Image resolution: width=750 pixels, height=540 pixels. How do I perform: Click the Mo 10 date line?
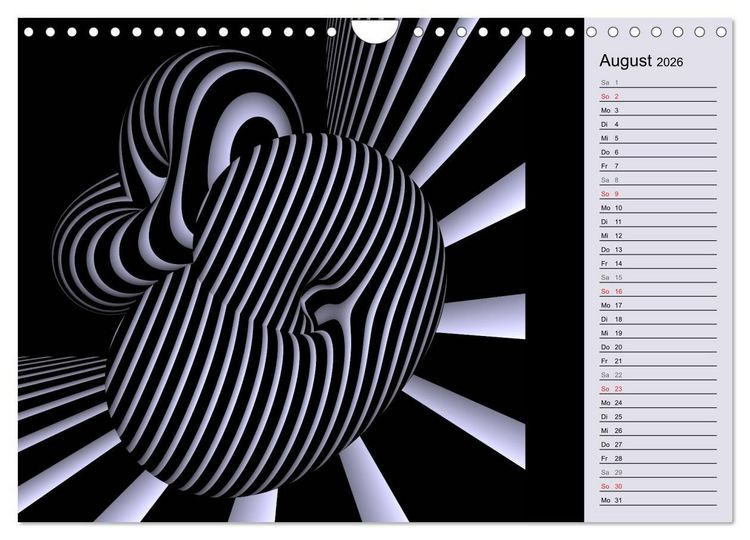coord(658,208)
